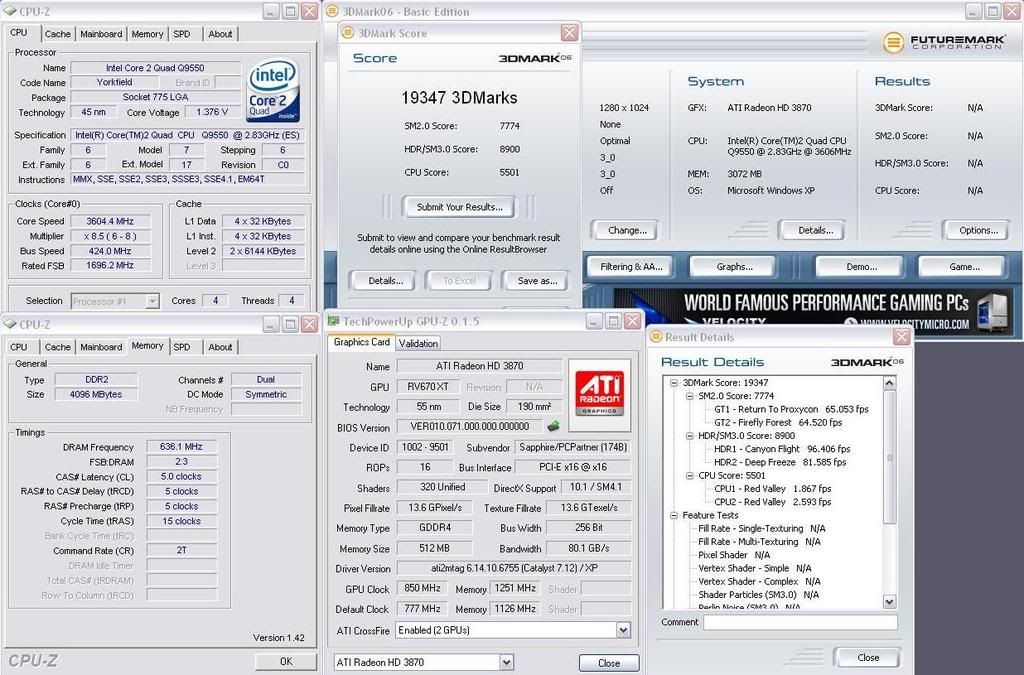This screenshot has height=675, width=1024.
Task: Click the Core Speed 3604.4 MHz value
Action: 110,221
